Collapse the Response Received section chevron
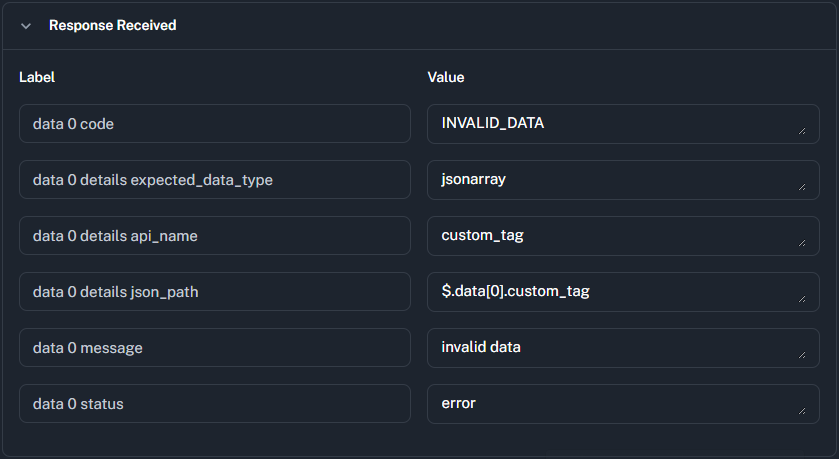 pyautogui.click(x=26, y=25)
